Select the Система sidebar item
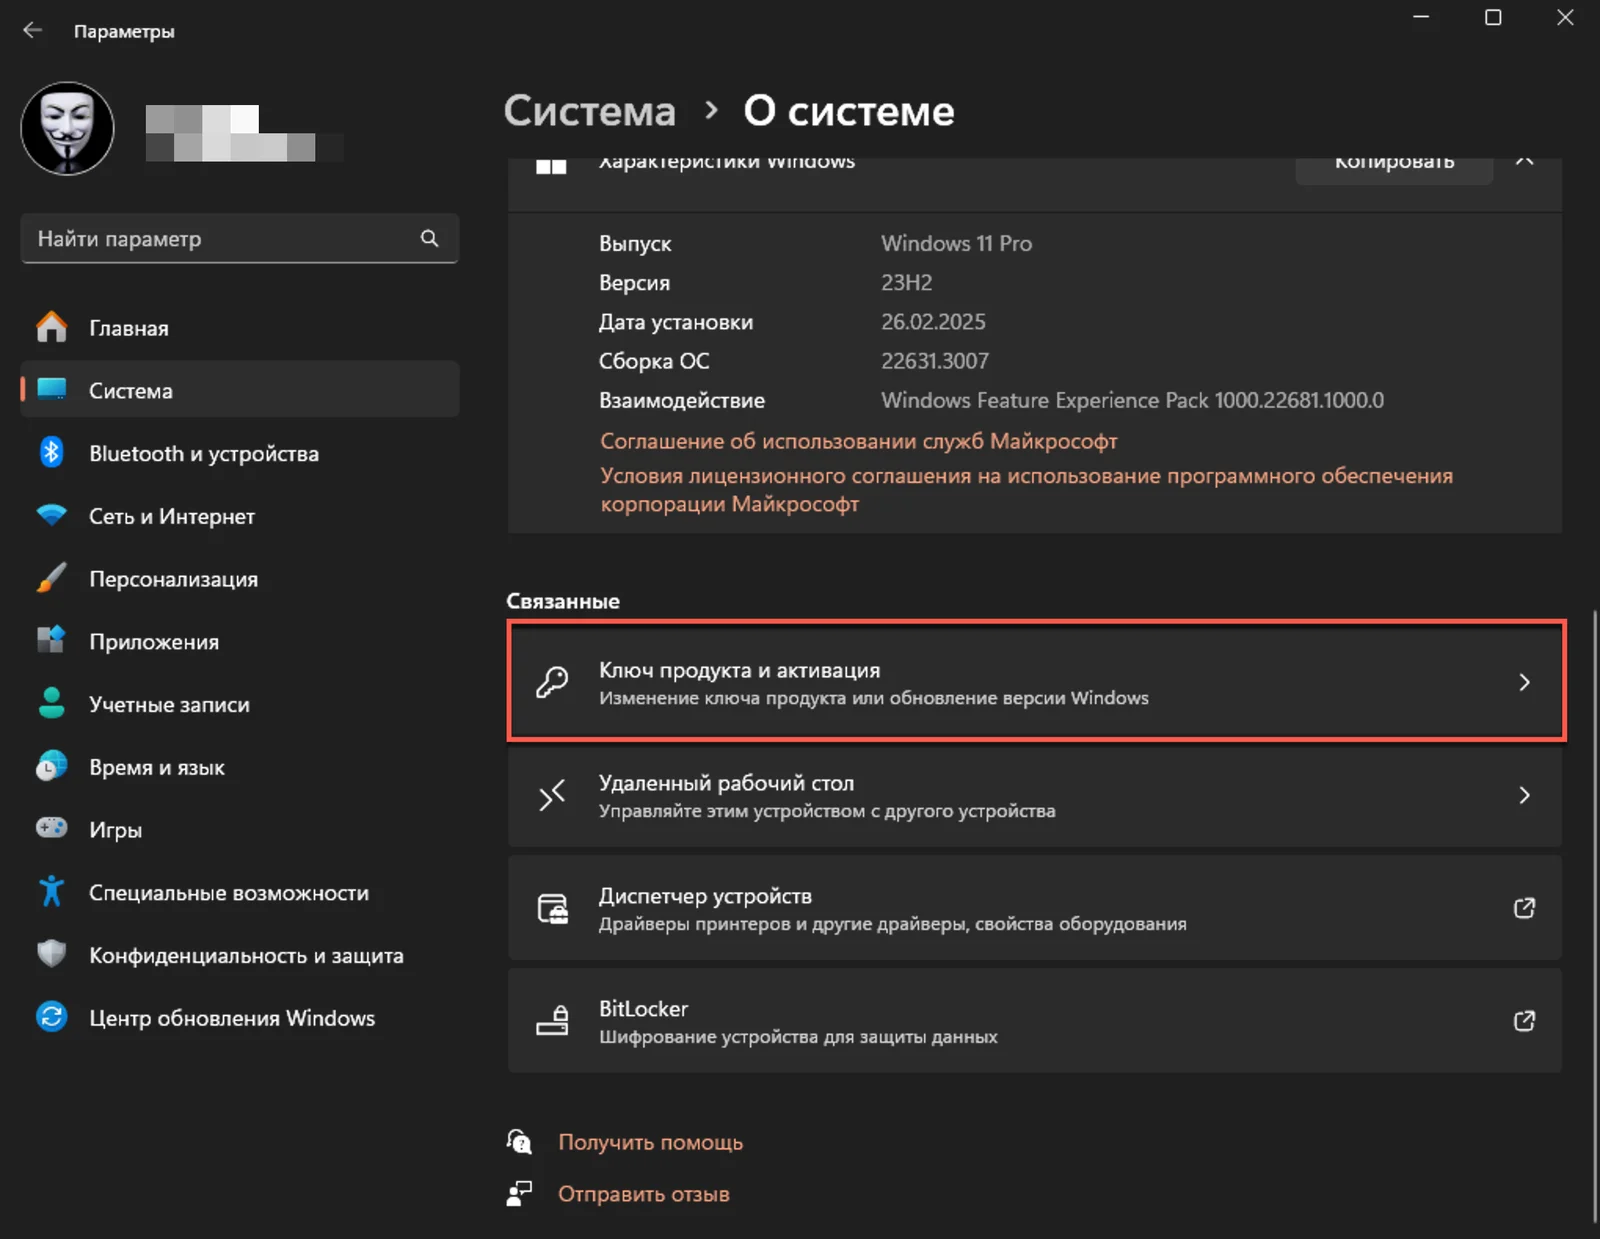The height and width of the screenshot is (1239, 1600). (240, 390)
